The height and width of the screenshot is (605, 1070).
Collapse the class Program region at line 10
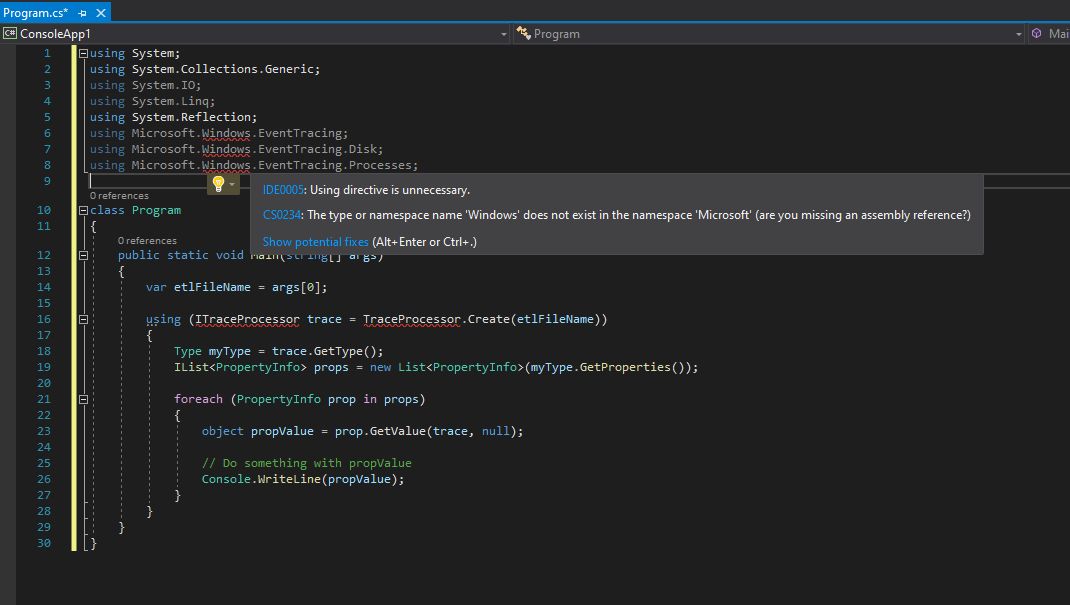pos(83,210)
